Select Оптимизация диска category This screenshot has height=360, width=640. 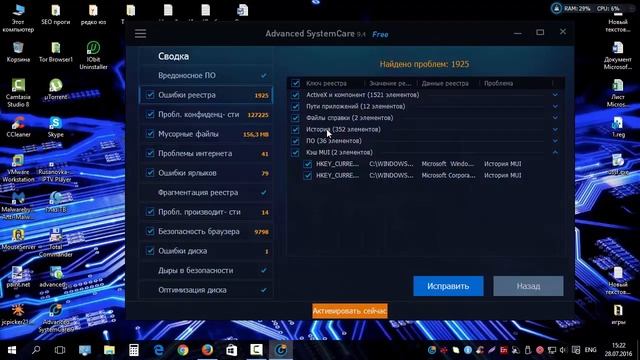(x=206, y=290)
